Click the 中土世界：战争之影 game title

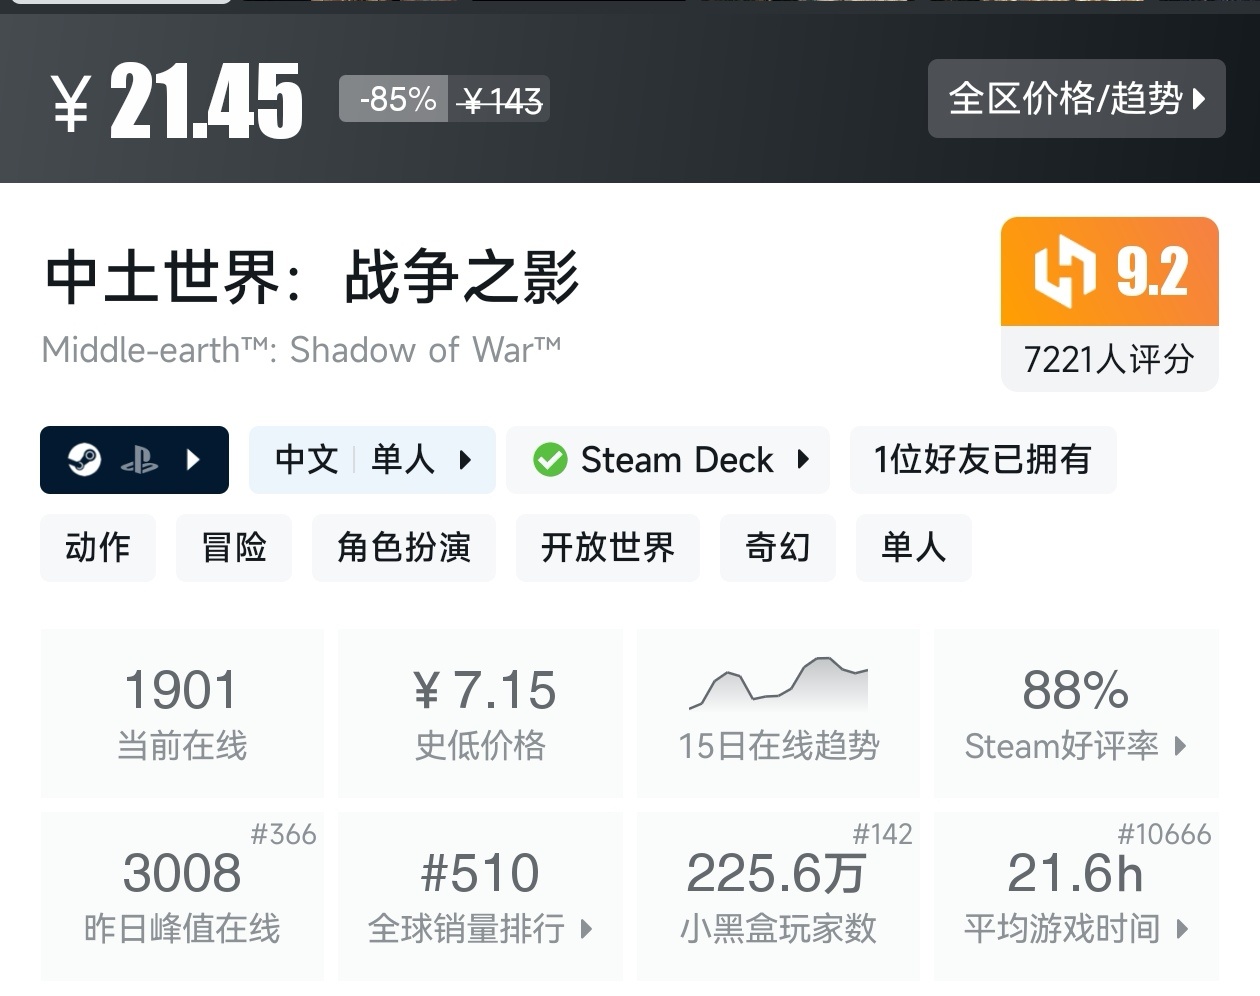[312, 276]
